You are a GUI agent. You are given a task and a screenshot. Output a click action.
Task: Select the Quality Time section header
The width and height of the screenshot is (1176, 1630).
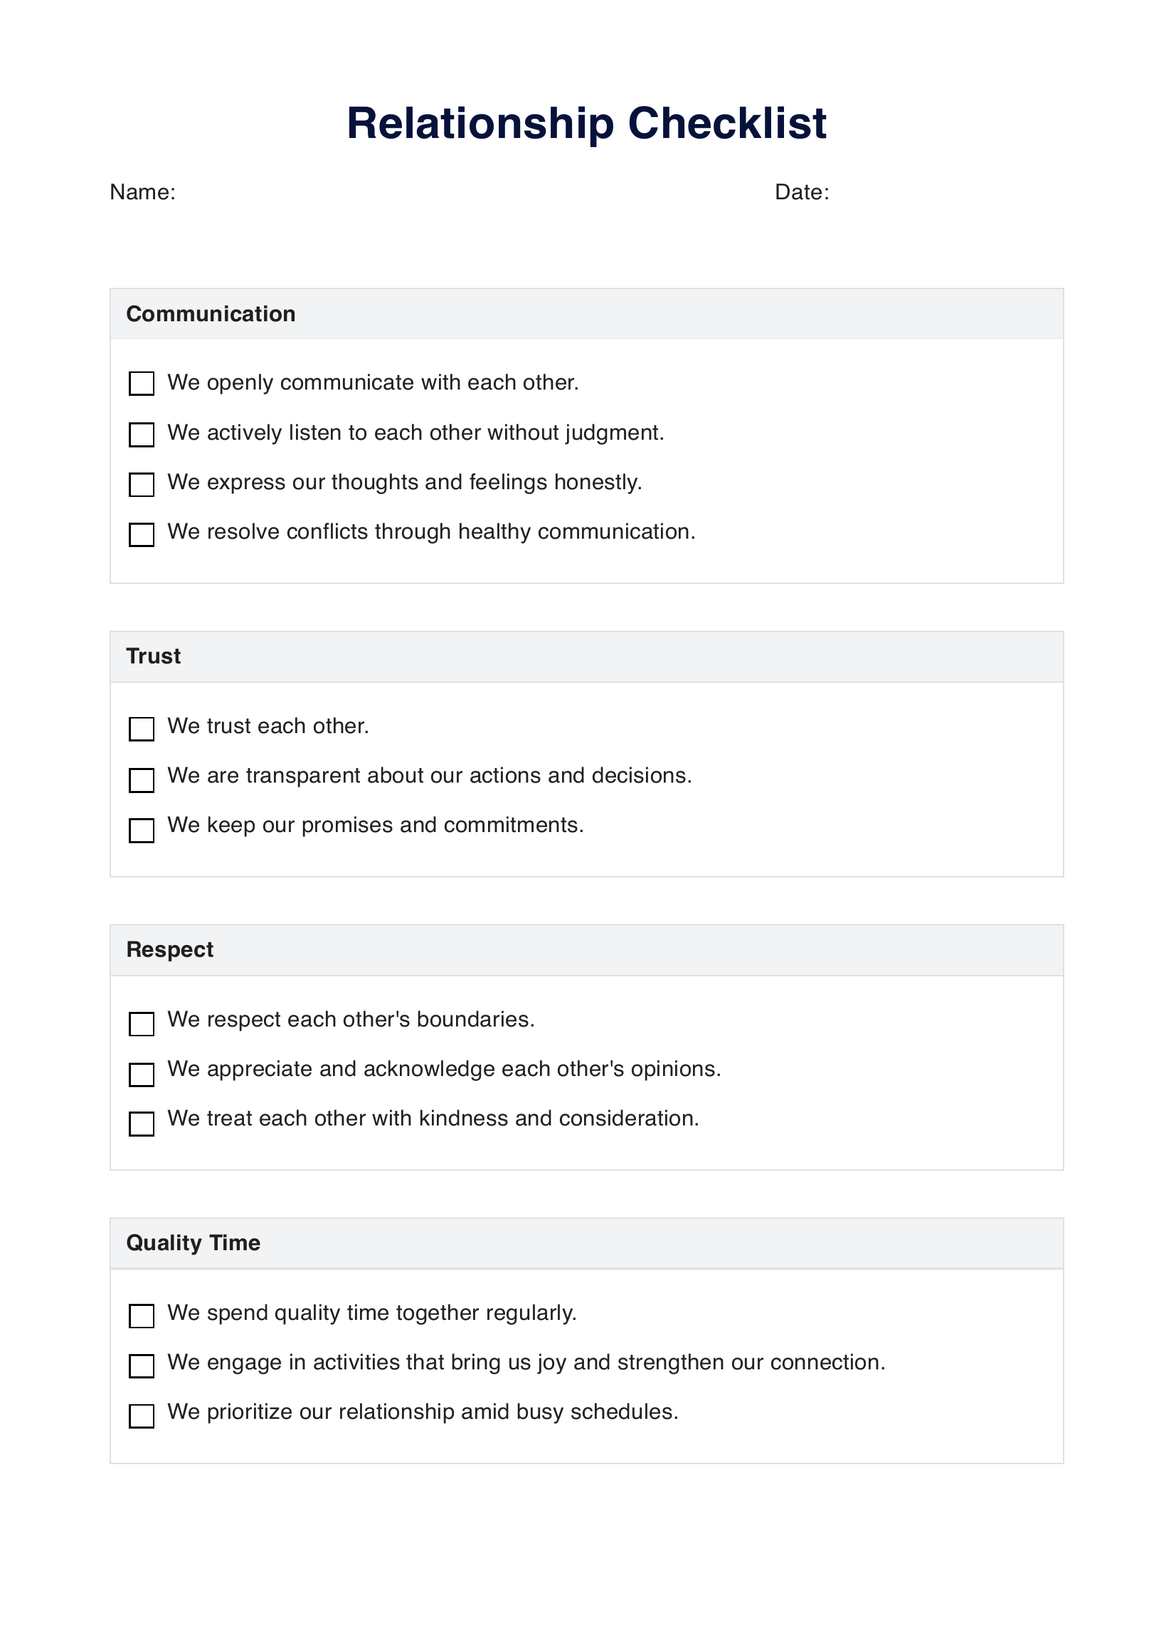click(x=193, y=1243)
